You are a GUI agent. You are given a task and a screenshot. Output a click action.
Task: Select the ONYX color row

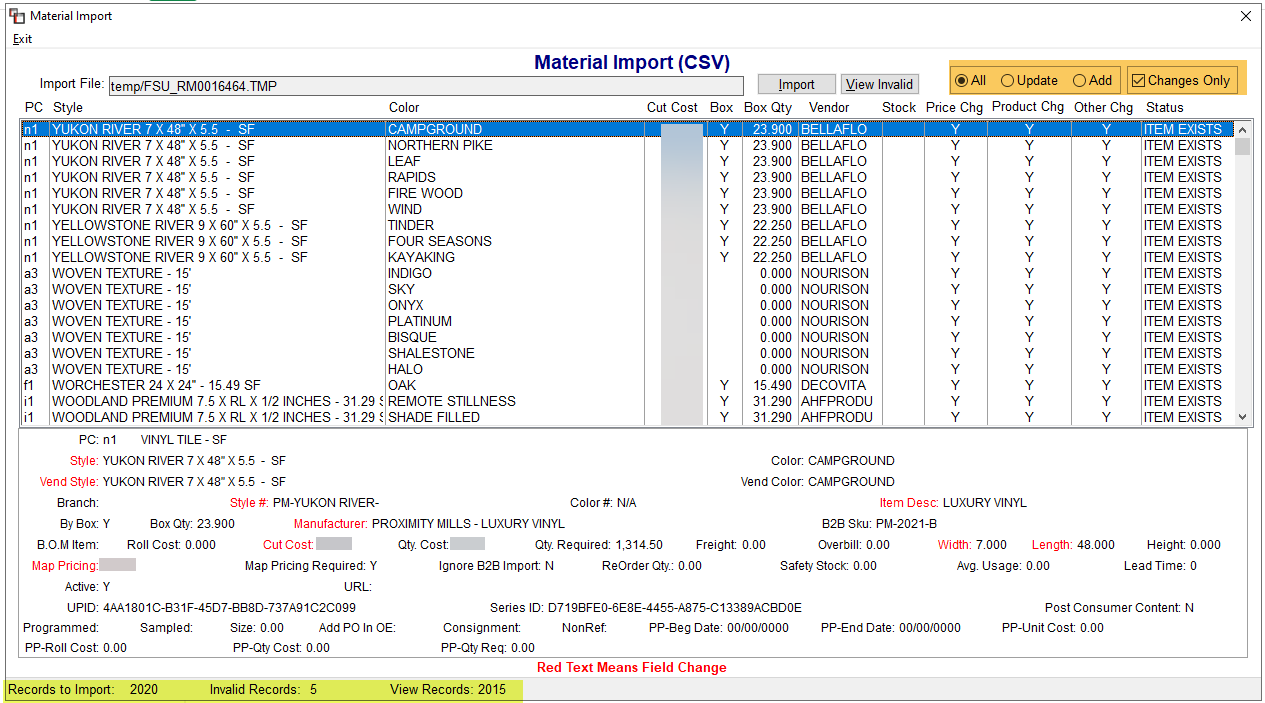(627, 305)
